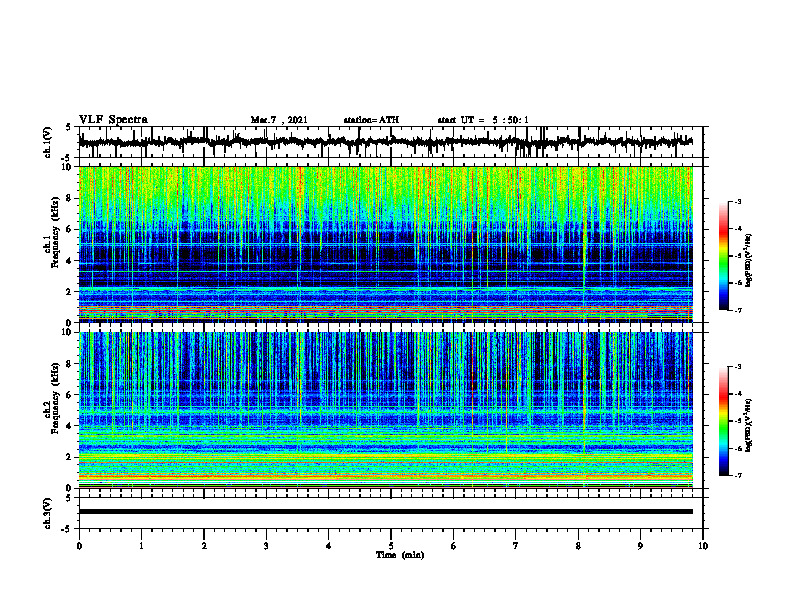Click time axis tick label "9"
Screen dimensions: 792x612
[x=640, y=546]
